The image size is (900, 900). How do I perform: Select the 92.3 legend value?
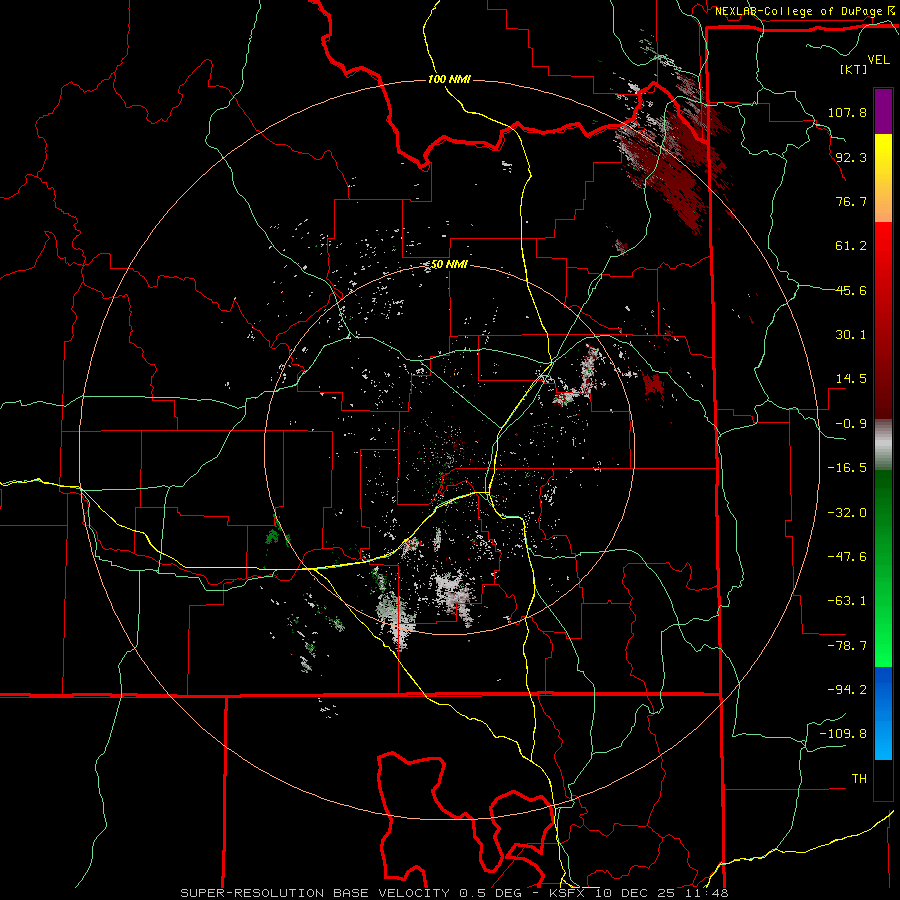851,157
